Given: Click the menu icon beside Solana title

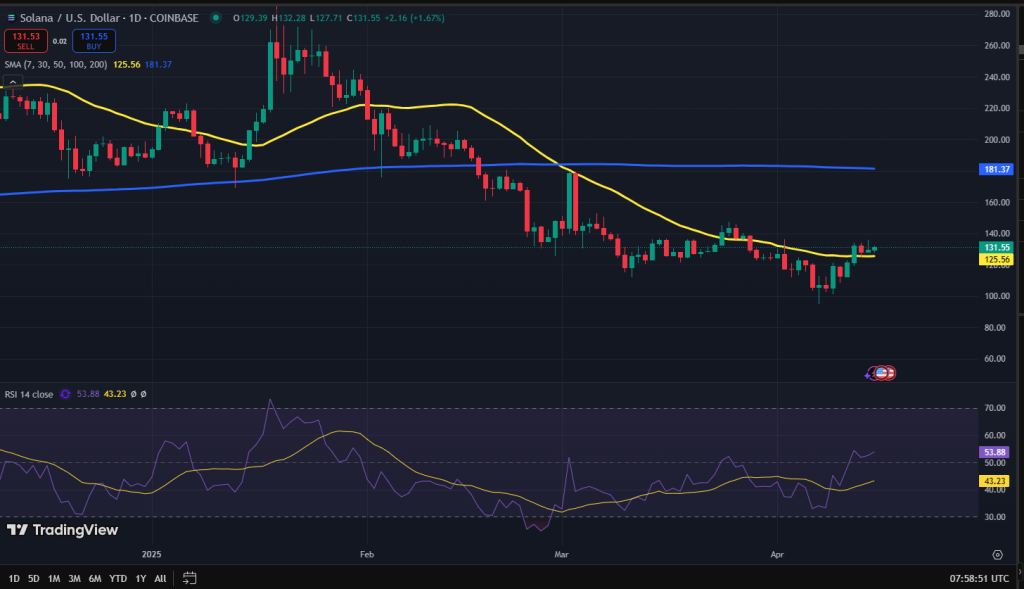Looking at the screenshot, I should (11, 18).
